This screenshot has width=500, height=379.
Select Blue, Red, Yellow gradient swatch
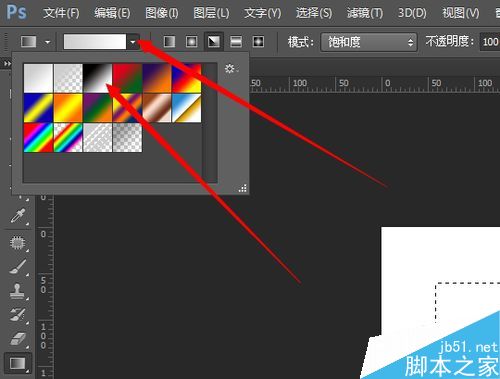pyautogui.click(x=187, y=78)
